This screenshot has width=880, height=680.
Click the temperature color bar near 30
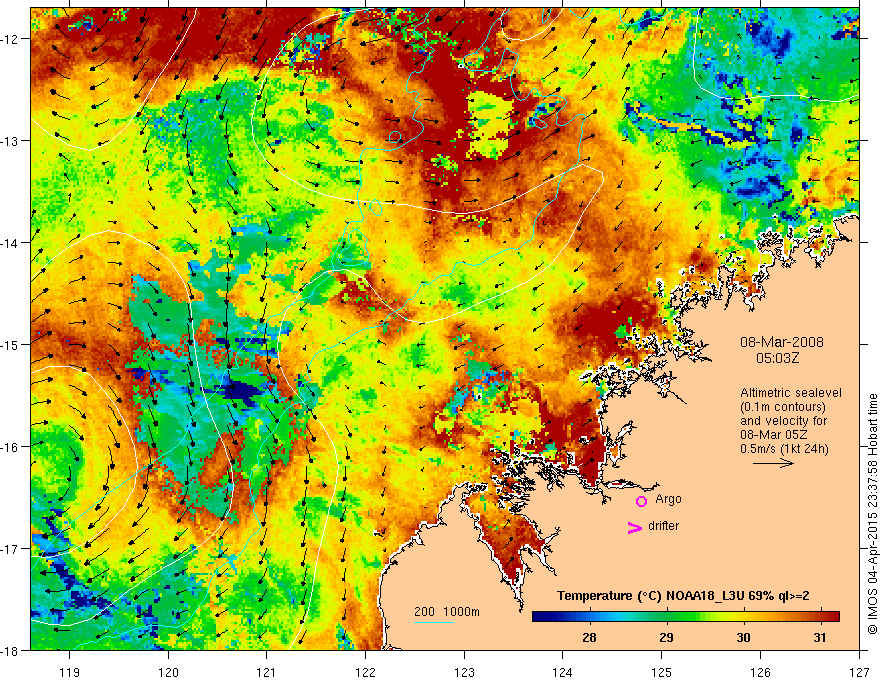744,617
